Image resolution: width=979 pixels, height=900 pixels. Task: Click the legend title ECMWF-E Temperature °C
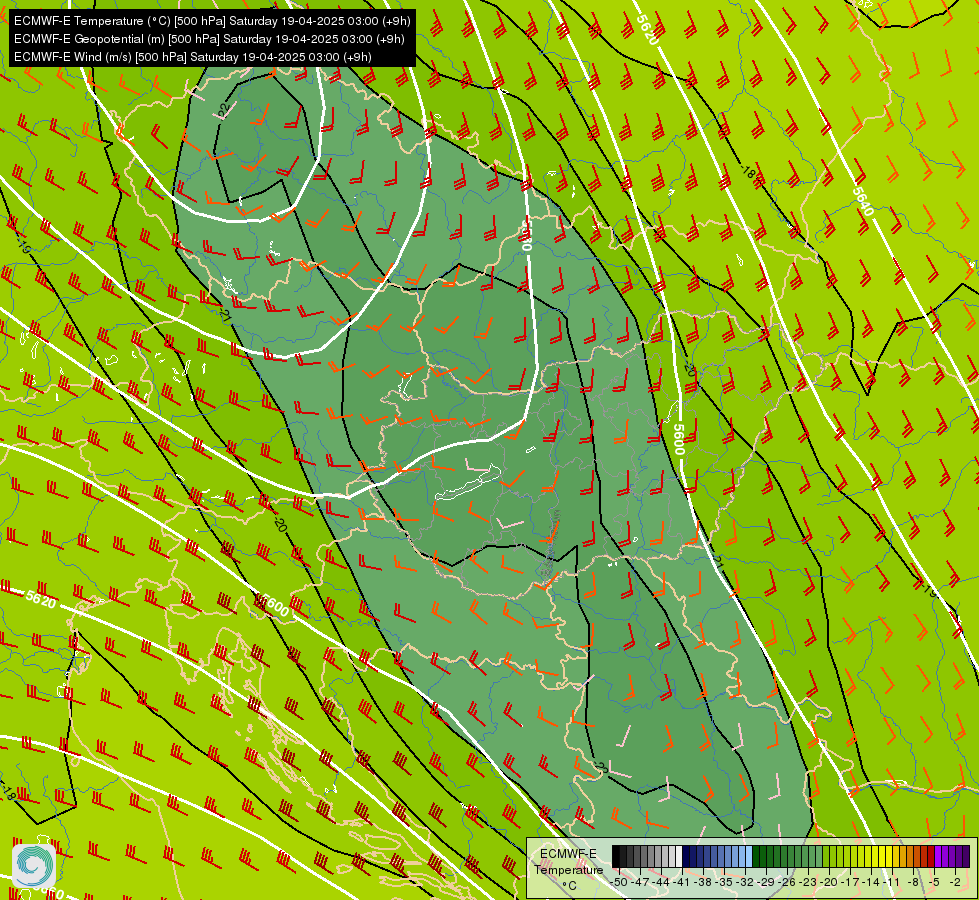click(568, 869)
